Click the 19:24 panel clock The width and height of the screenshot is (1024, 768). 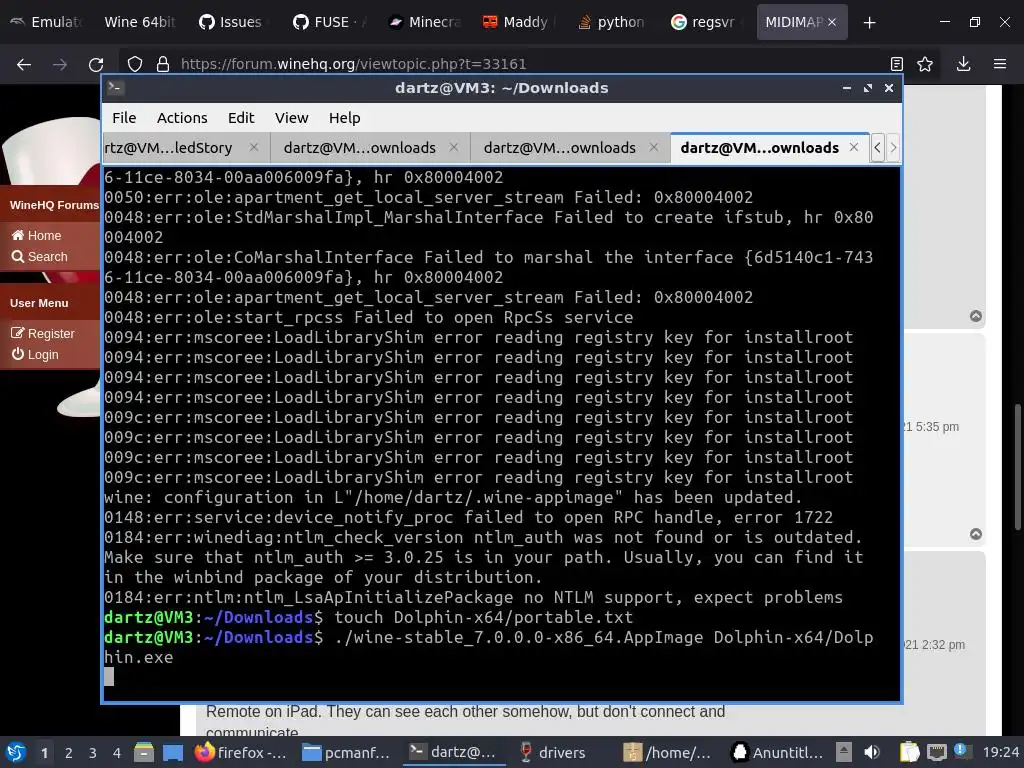pyautogui.click(x=1000, y=752)
